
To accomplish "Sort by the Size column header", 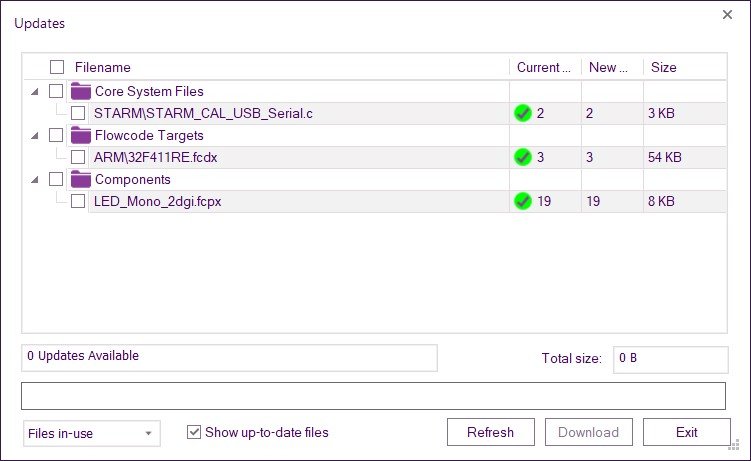I will (x=685, y=67).
